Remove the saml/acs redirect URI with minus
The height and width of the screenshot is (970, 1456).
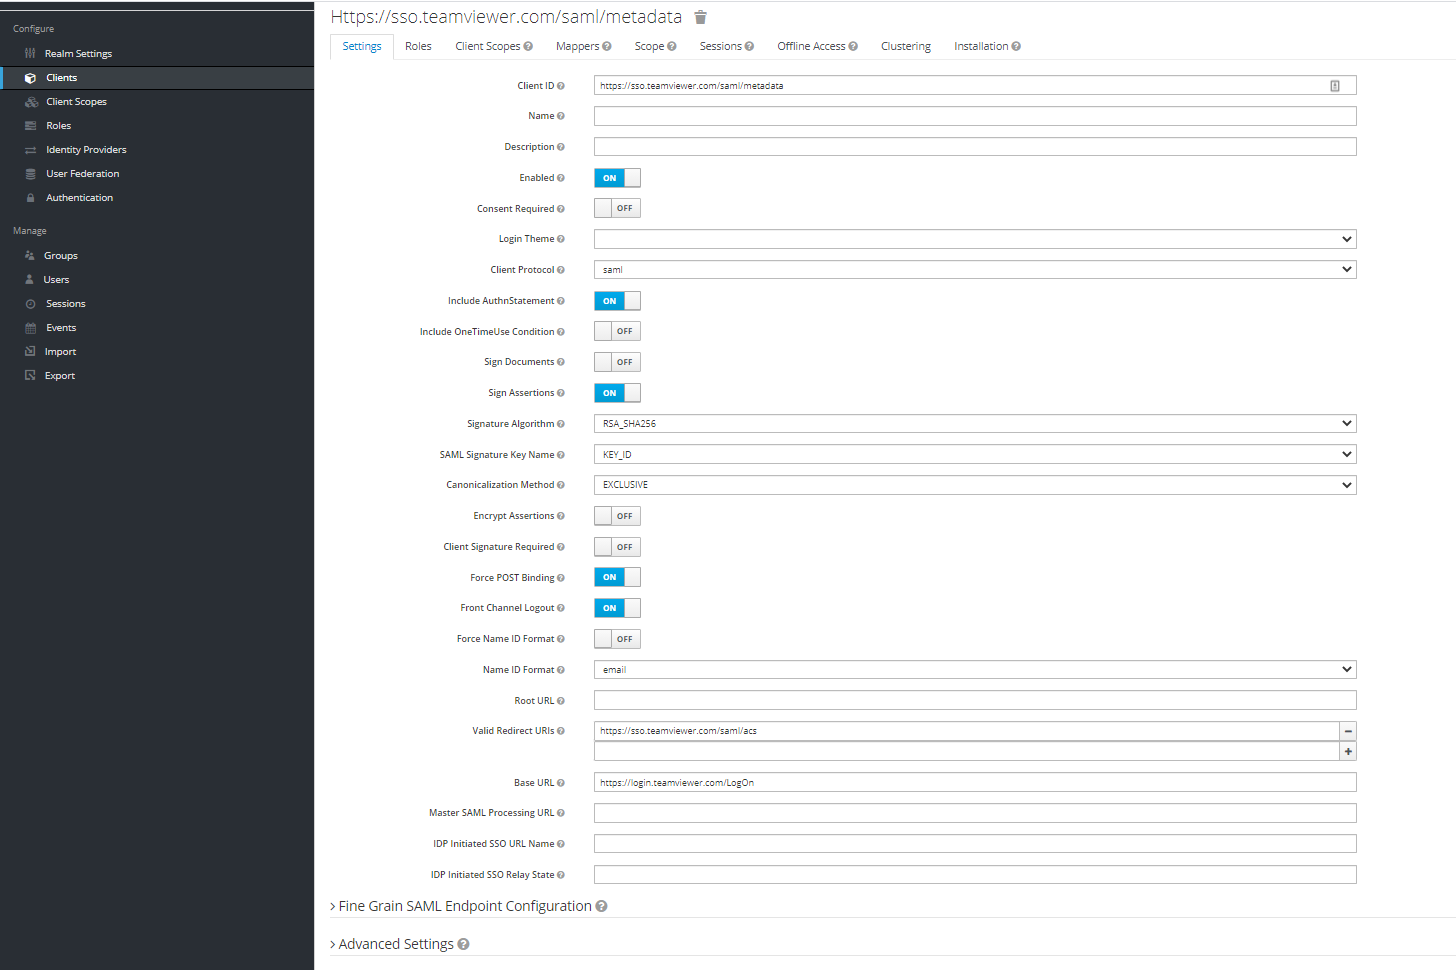pyautogui.click(x=1348, y=731)
